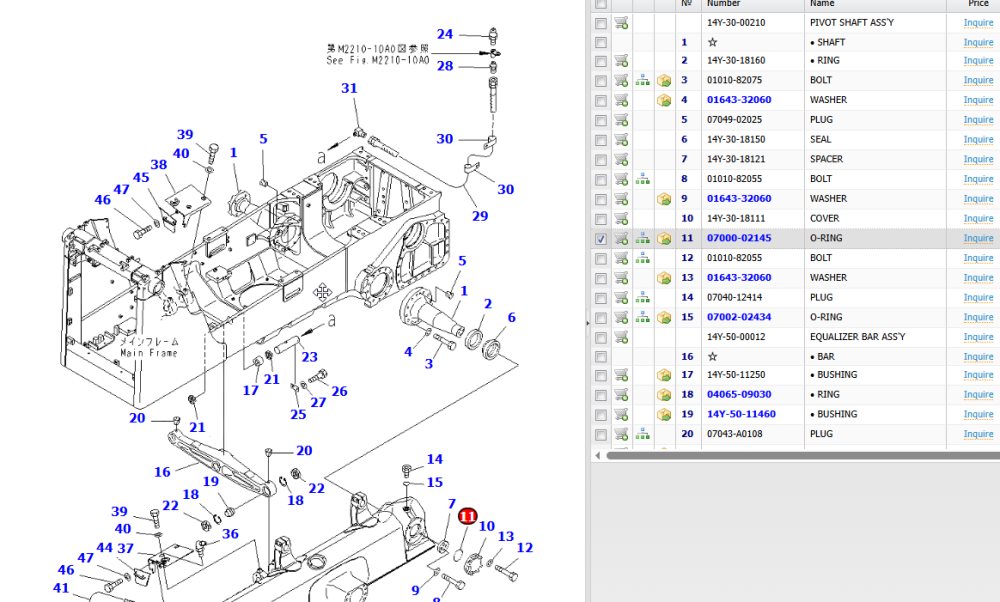Viewport: 1000px width, 602px height.
Task: Select the "EQUALIZER BAR ASS'Y" name cell
Action: coord(857,337)
